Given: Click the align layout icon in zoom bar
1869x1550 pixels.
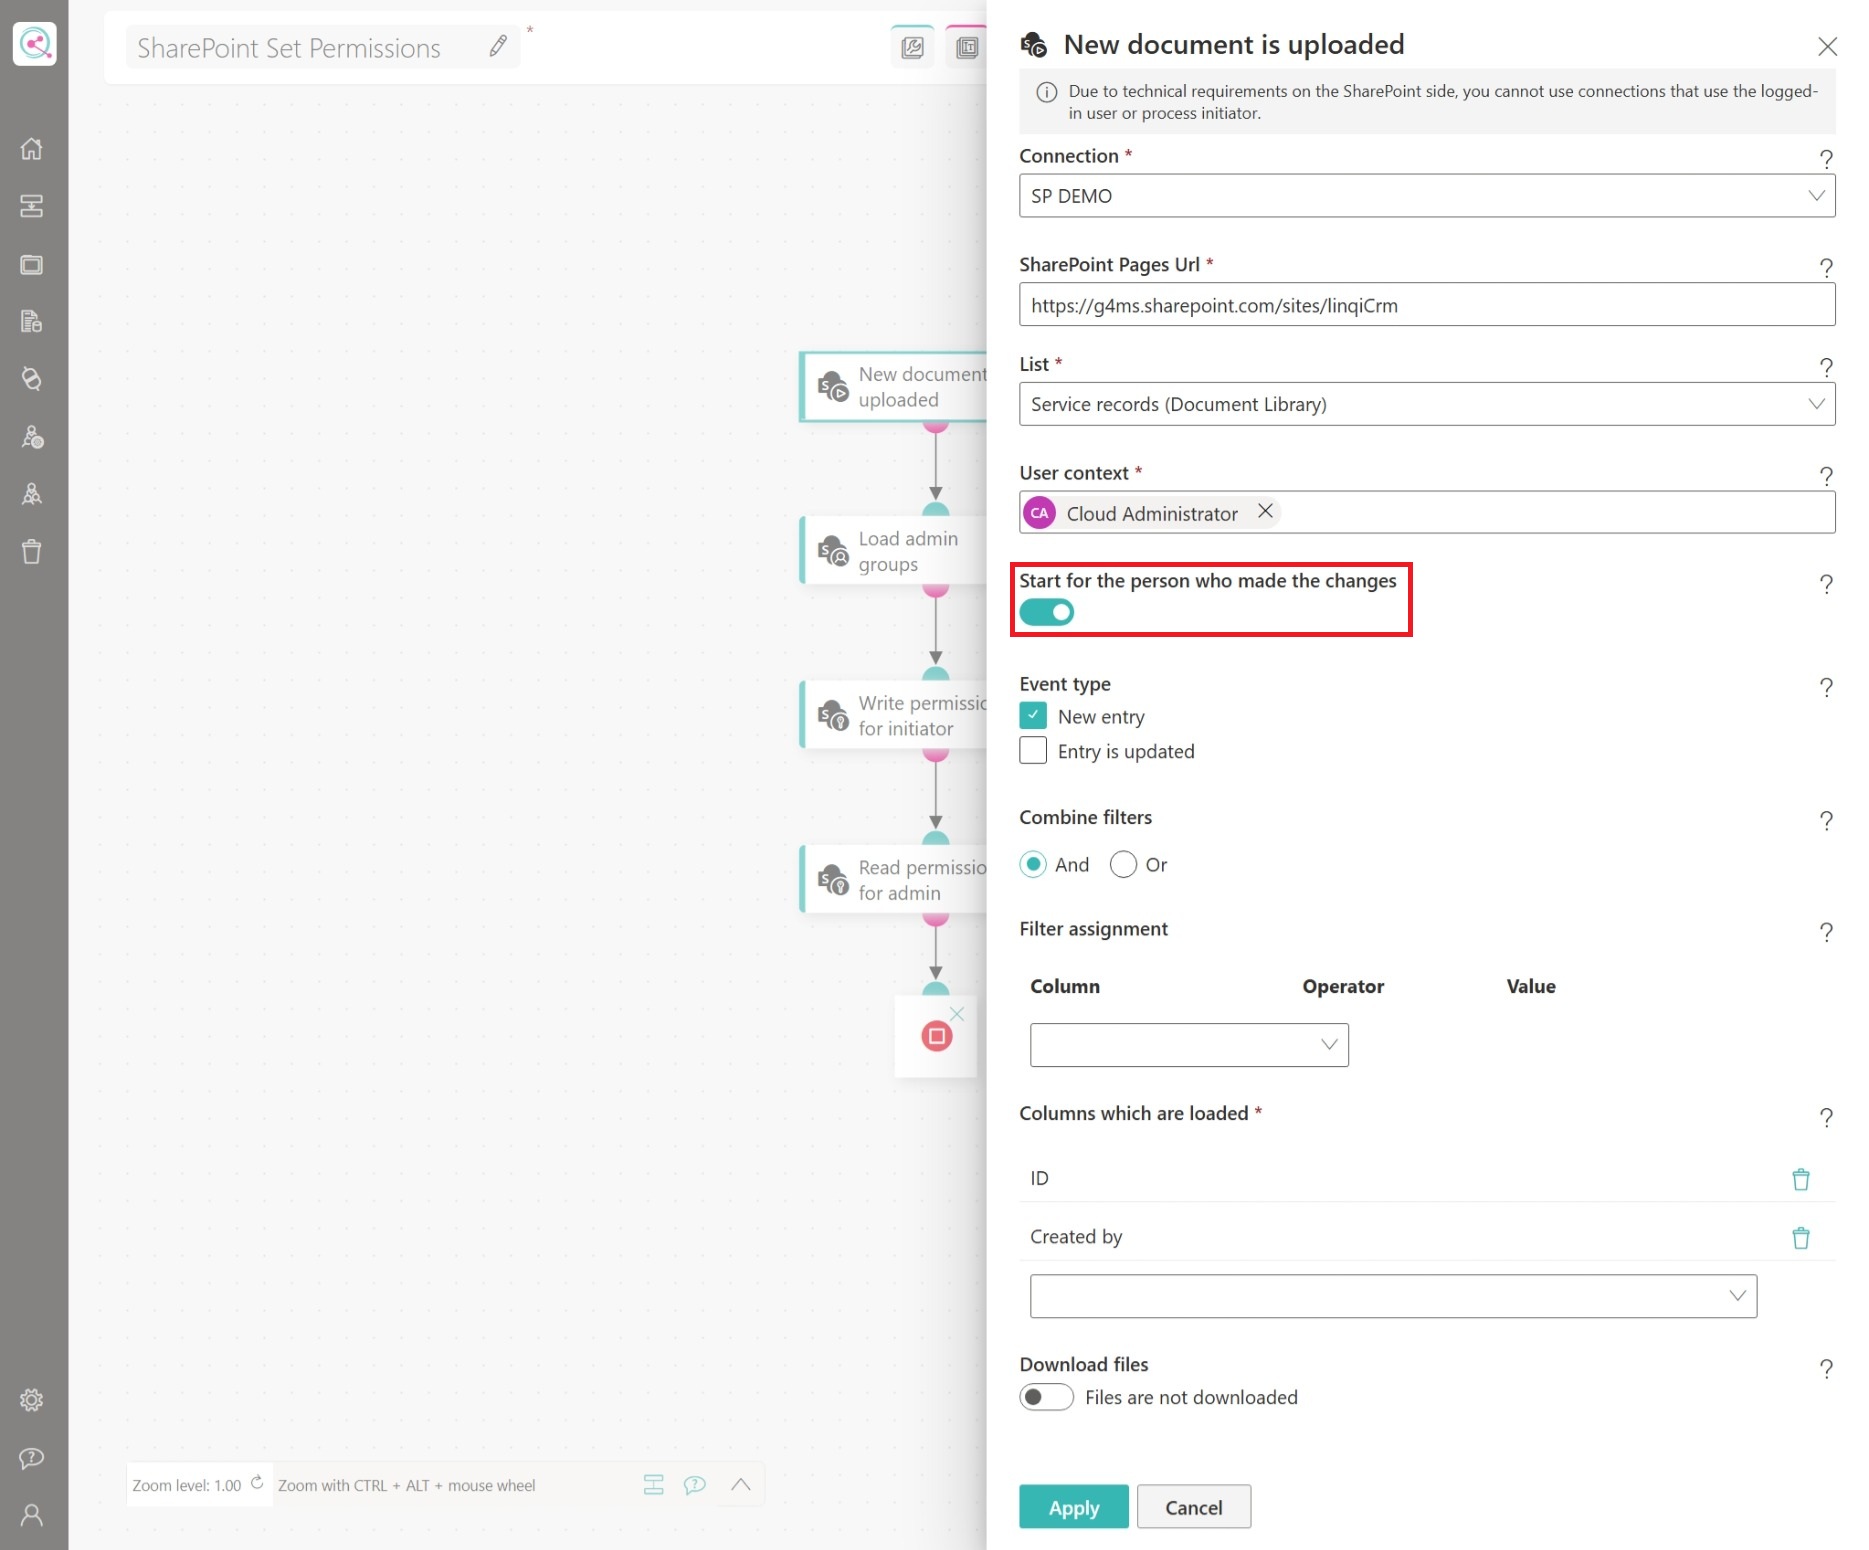Looking at the screenshot, I should click(654, 1485).
